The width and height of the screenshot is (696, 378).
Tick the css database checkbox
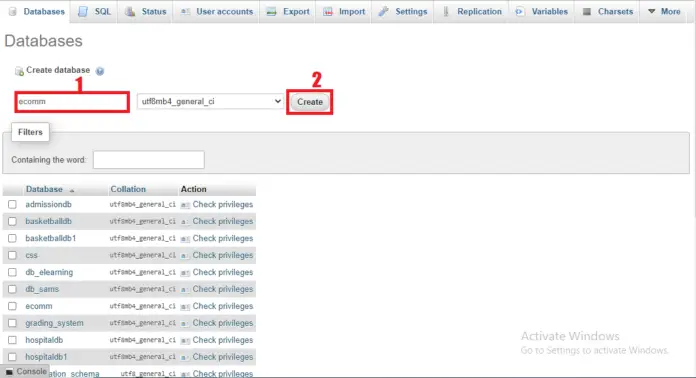12,255
